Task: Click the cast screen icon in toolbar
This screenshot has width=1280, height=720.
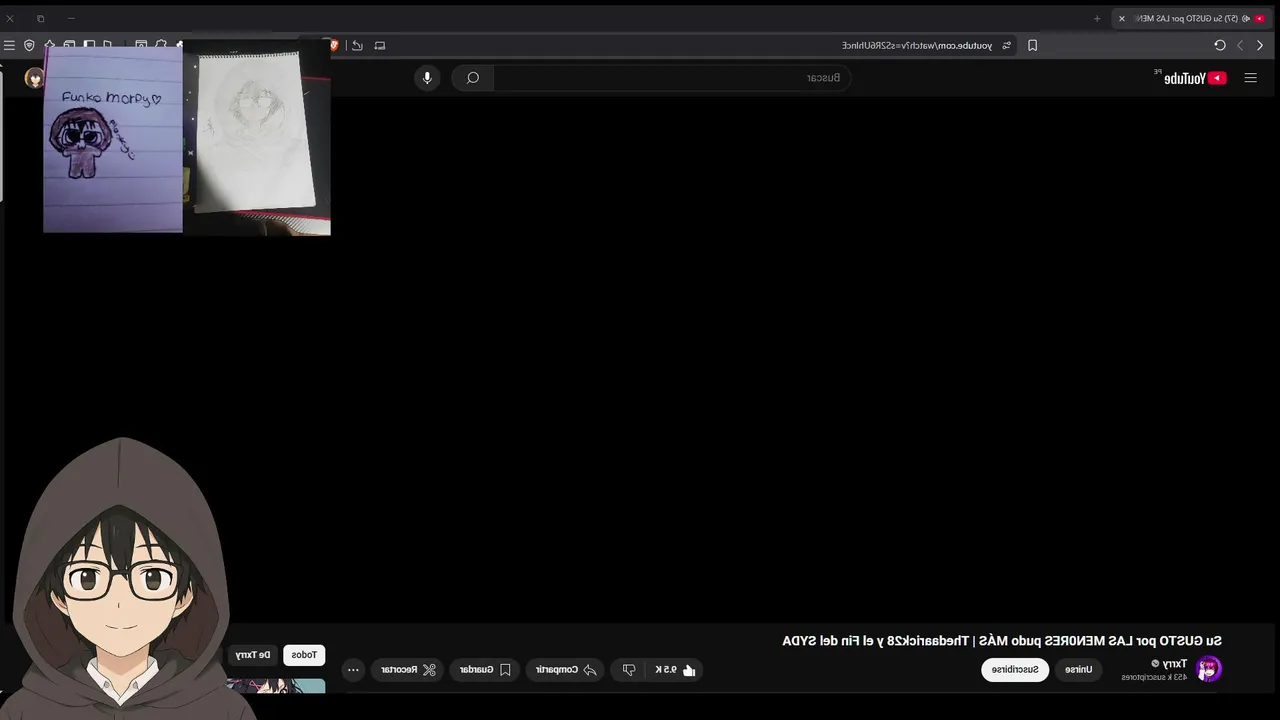Action: pyautogui.click(x=380, y=45)
